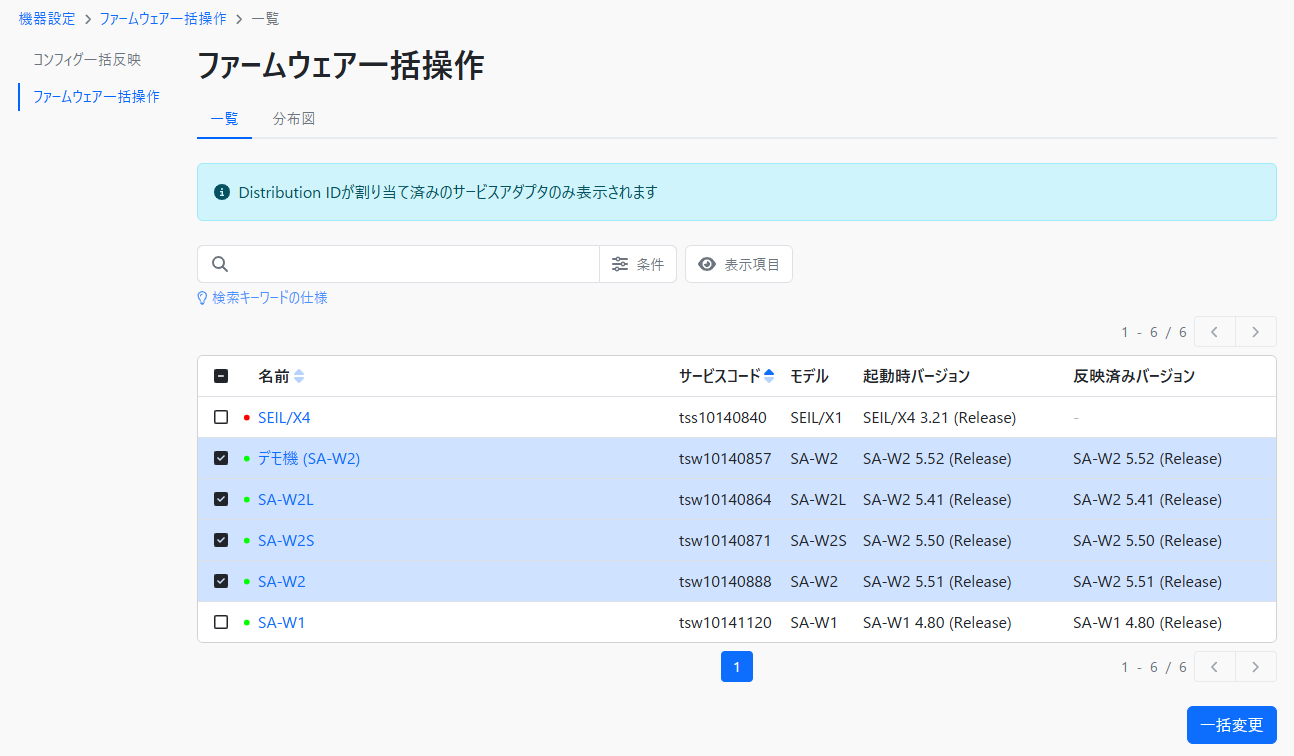The image size is (1294, 756).
Task: Uncheck the デモ機 (SA-W2) row checkbox
Action: click(221, 458)
